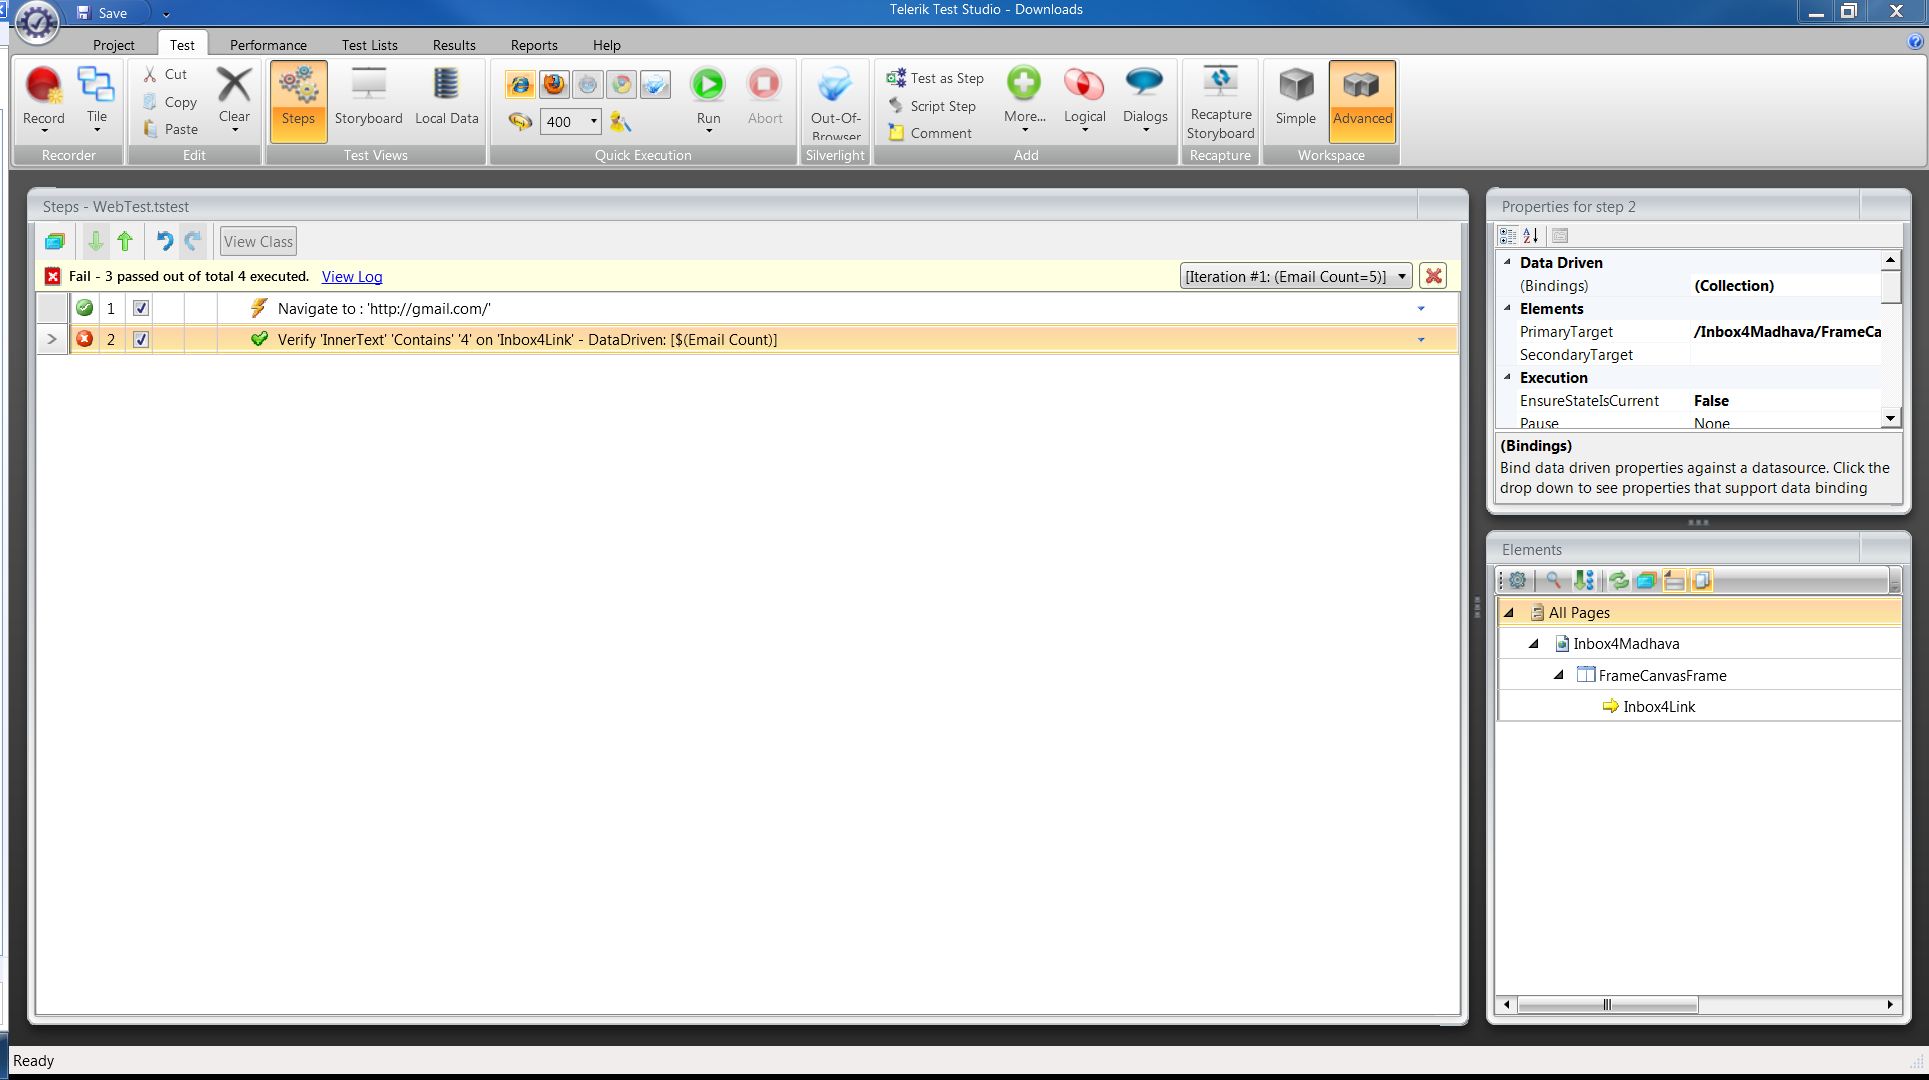This screenshot has height=1080, width=1929.
Task: Switch to the Results tab
Action: tap(454, 45)
